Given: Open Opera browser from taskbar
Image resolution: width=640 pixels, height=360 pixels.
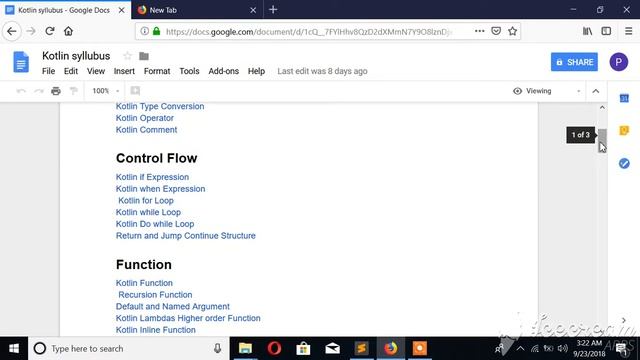Looking at the screenshot, I should (x=274, y=349).
